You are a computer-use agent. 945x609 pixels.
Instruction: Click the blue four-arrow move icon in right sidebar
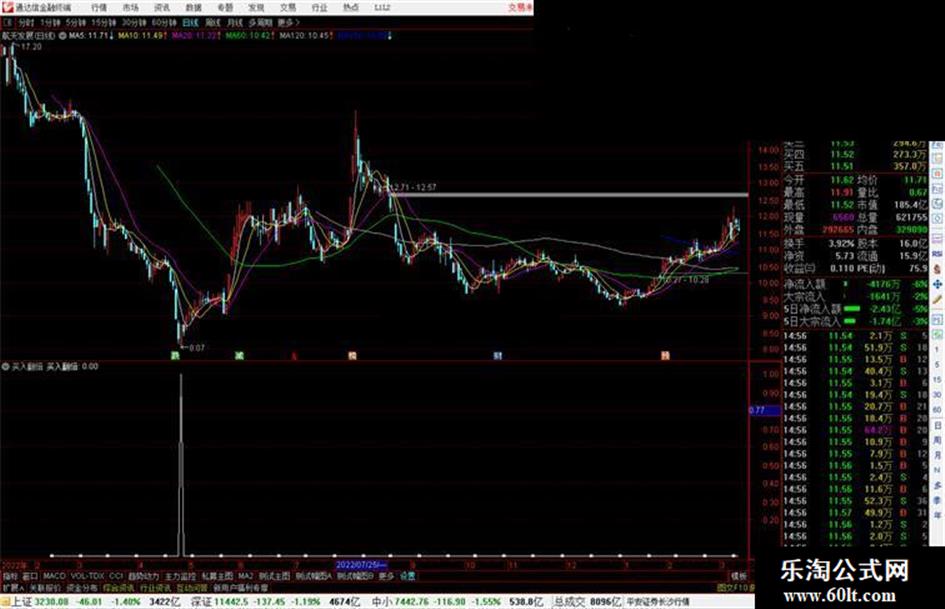937,283
